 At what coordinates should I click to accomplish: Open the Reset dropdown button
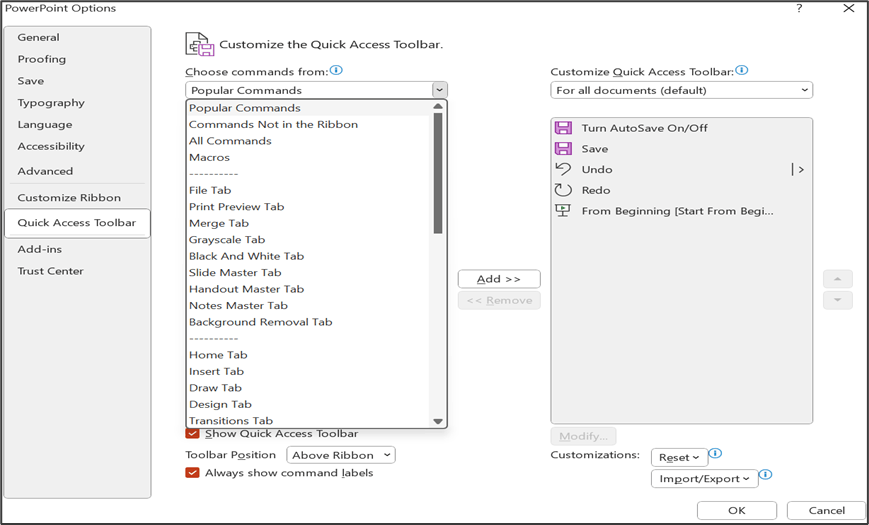679,457
